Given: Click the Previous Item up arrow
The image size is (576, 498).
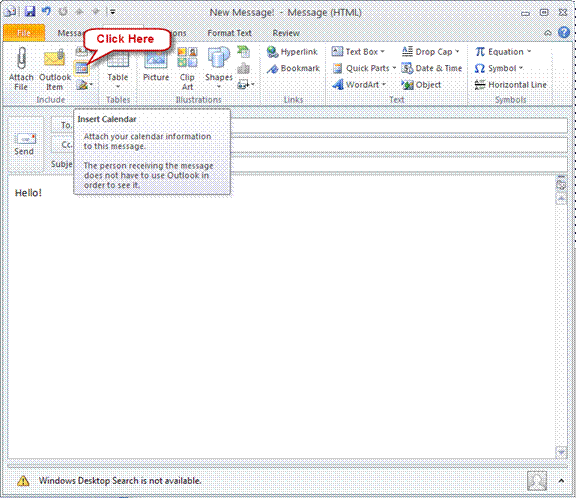Looking at the screenshot, I should pyautogui.click(x=79, y=12).
